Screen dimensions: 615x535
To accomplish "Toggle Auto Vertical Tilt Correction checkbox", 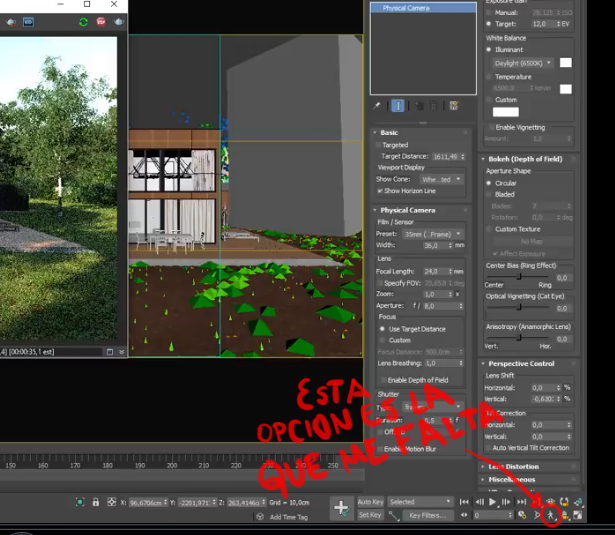I will point(488,448).
